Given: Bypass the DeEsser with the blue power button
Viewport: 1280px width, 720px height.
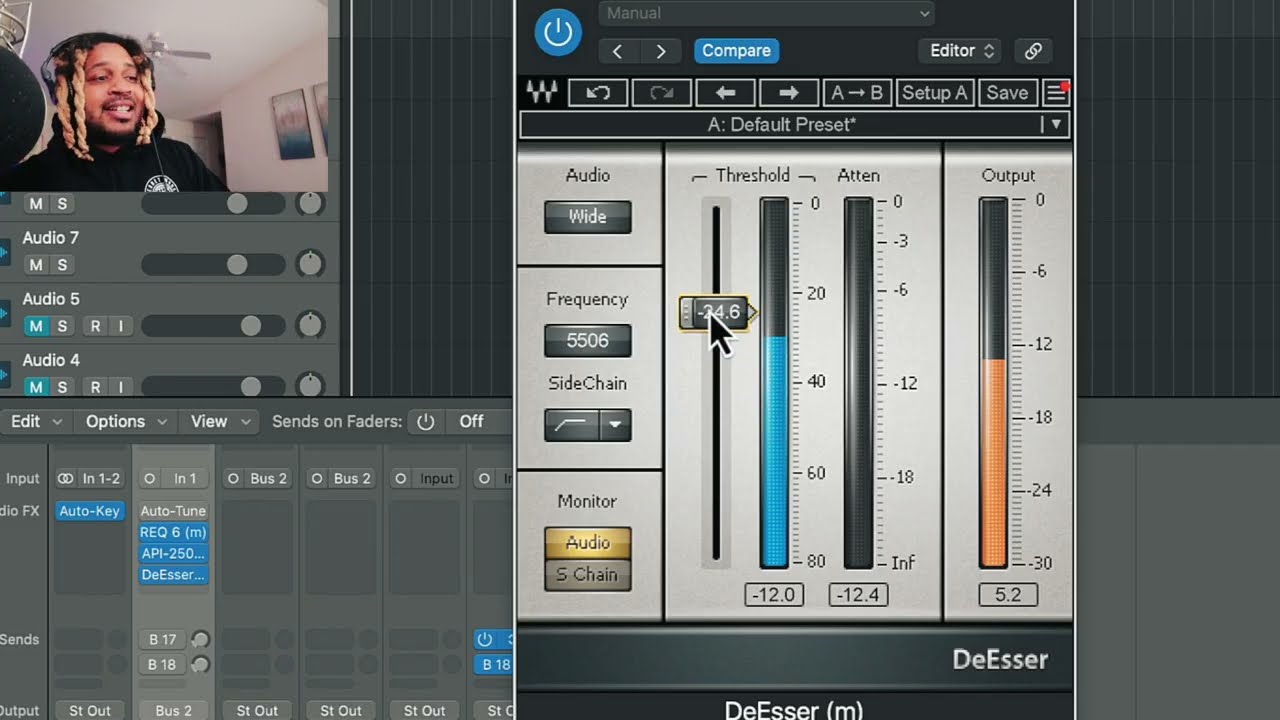Looking at the screenshot, I should click(557, 33).
